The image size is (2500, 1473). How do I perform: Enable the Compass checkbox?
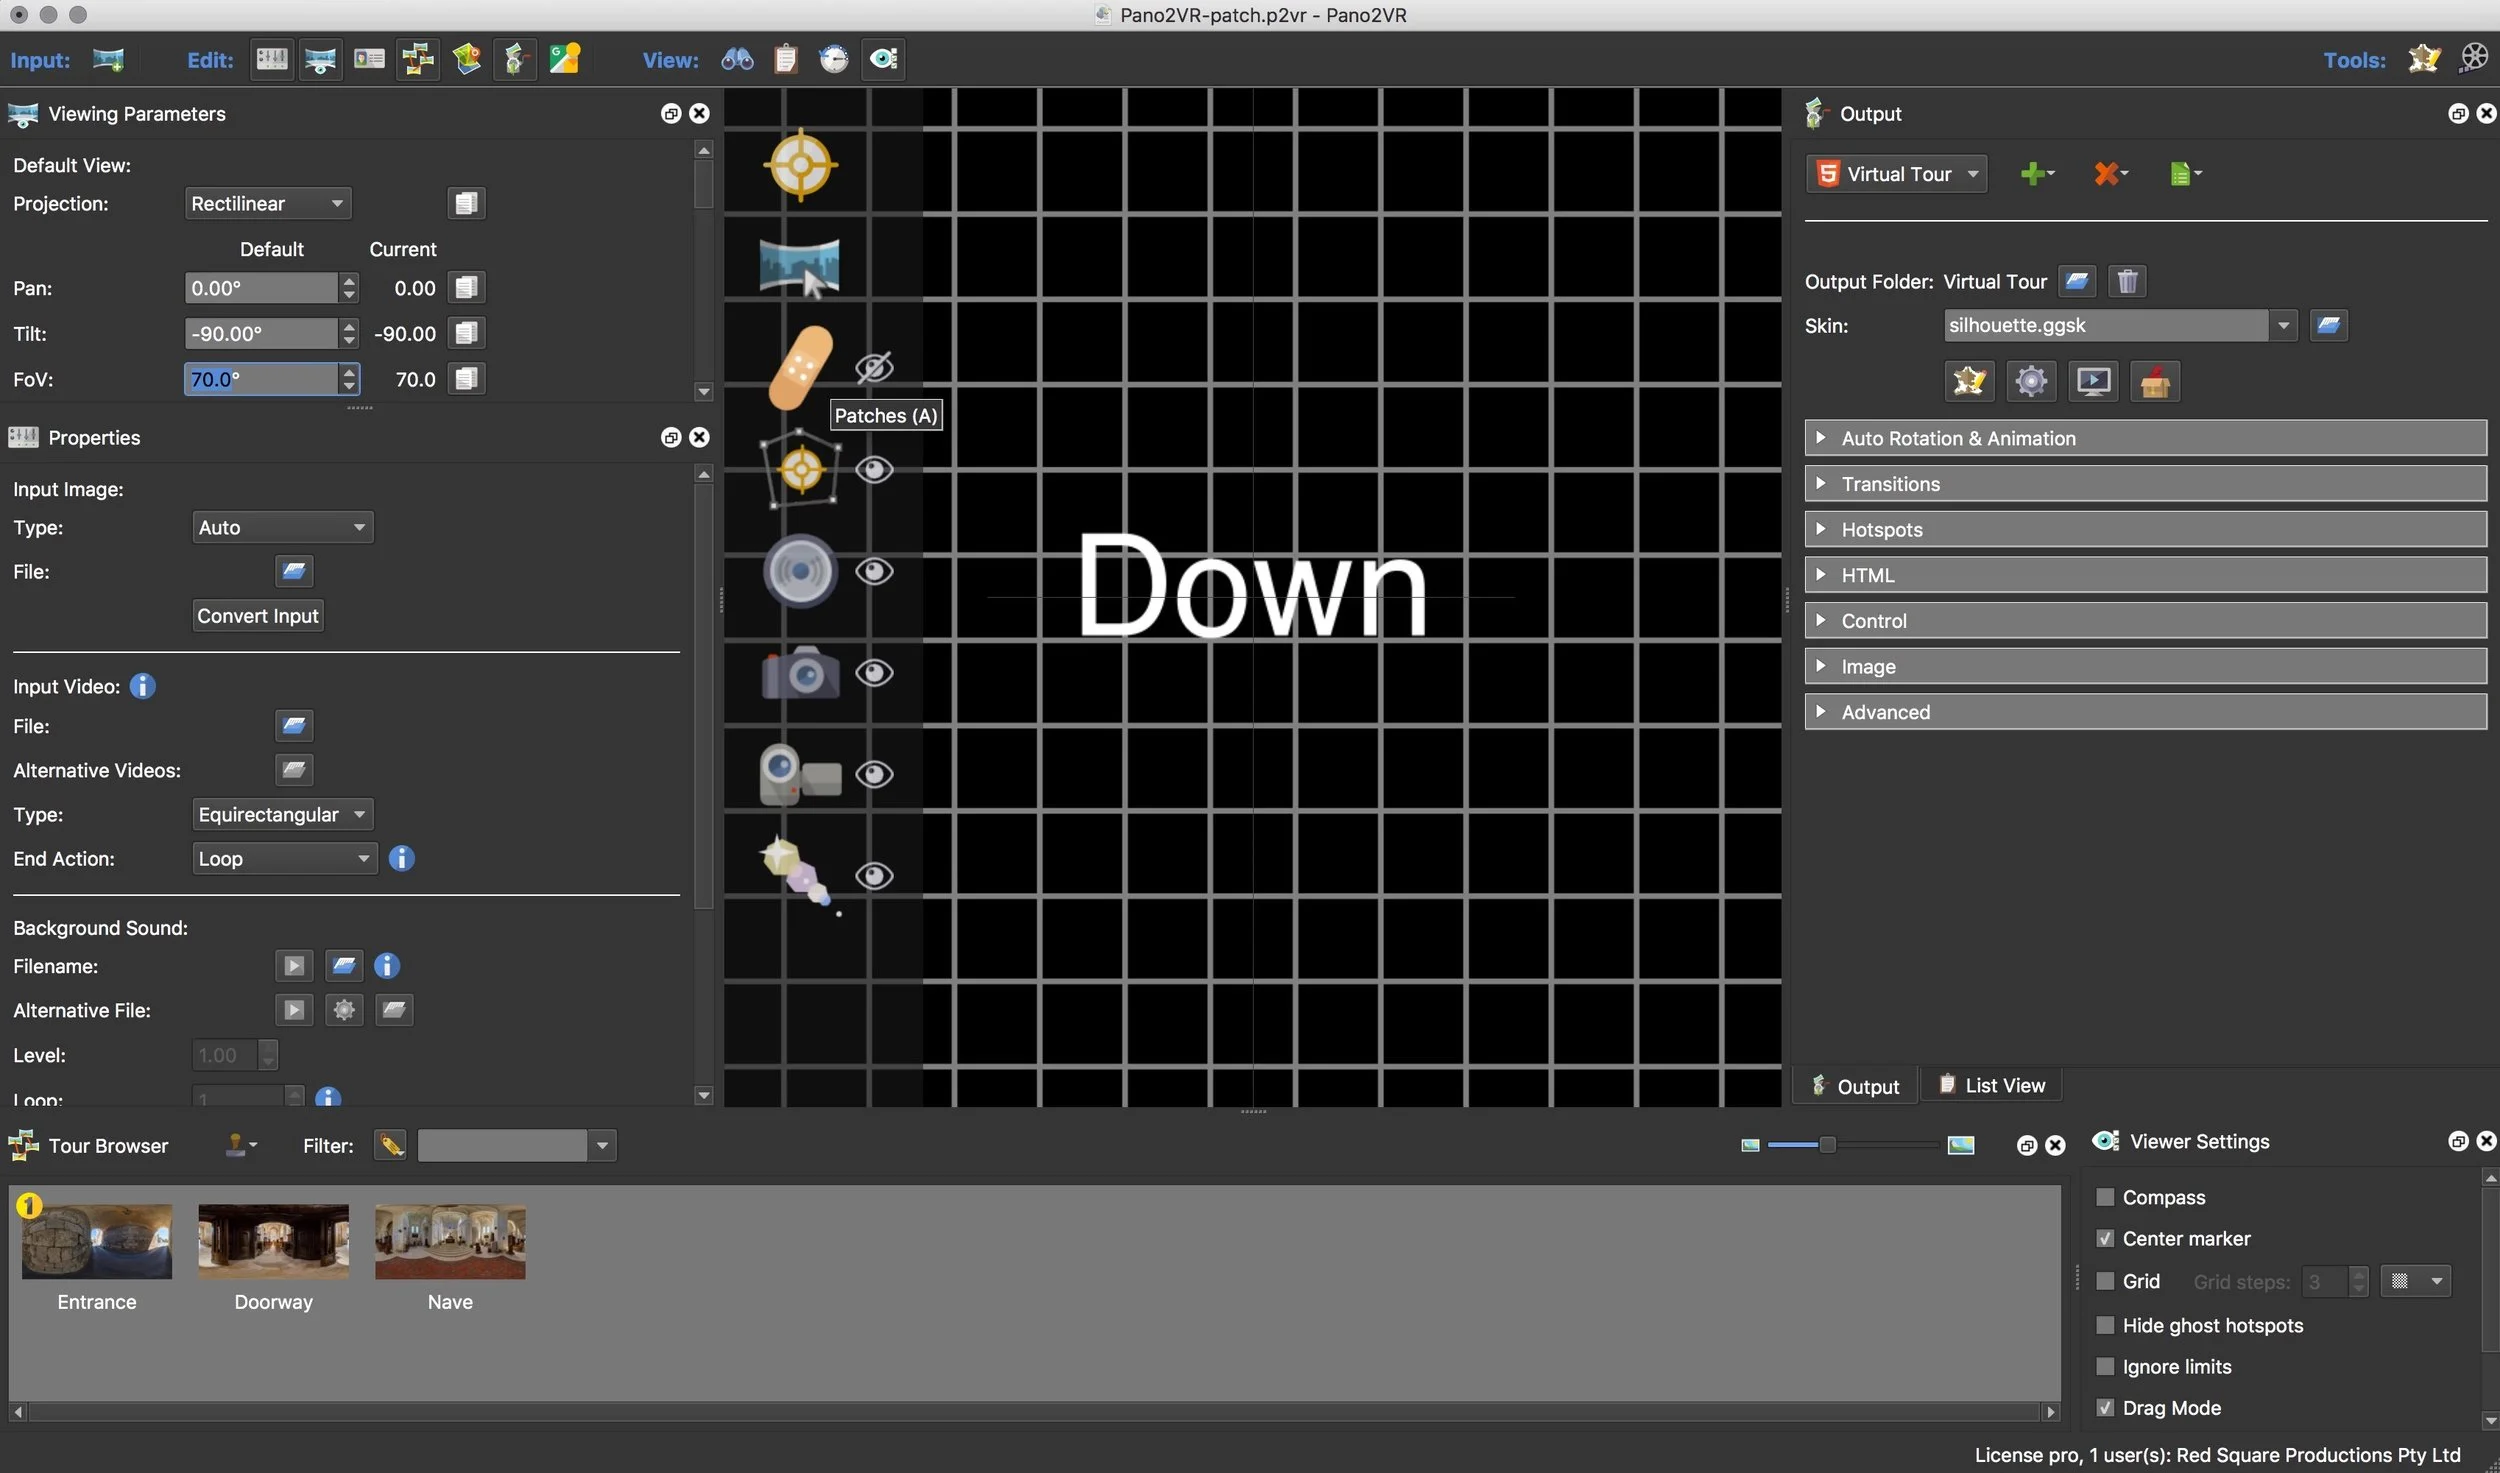pyautogui.click(x=2105, y=1197)
